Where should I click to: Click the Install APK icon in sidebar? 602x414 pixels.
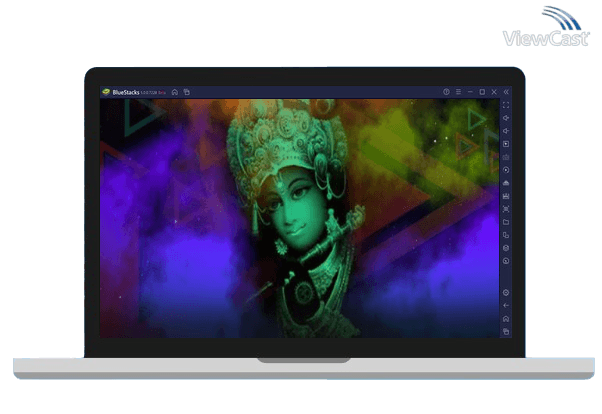pyautogui.click(x=506, y=183)
